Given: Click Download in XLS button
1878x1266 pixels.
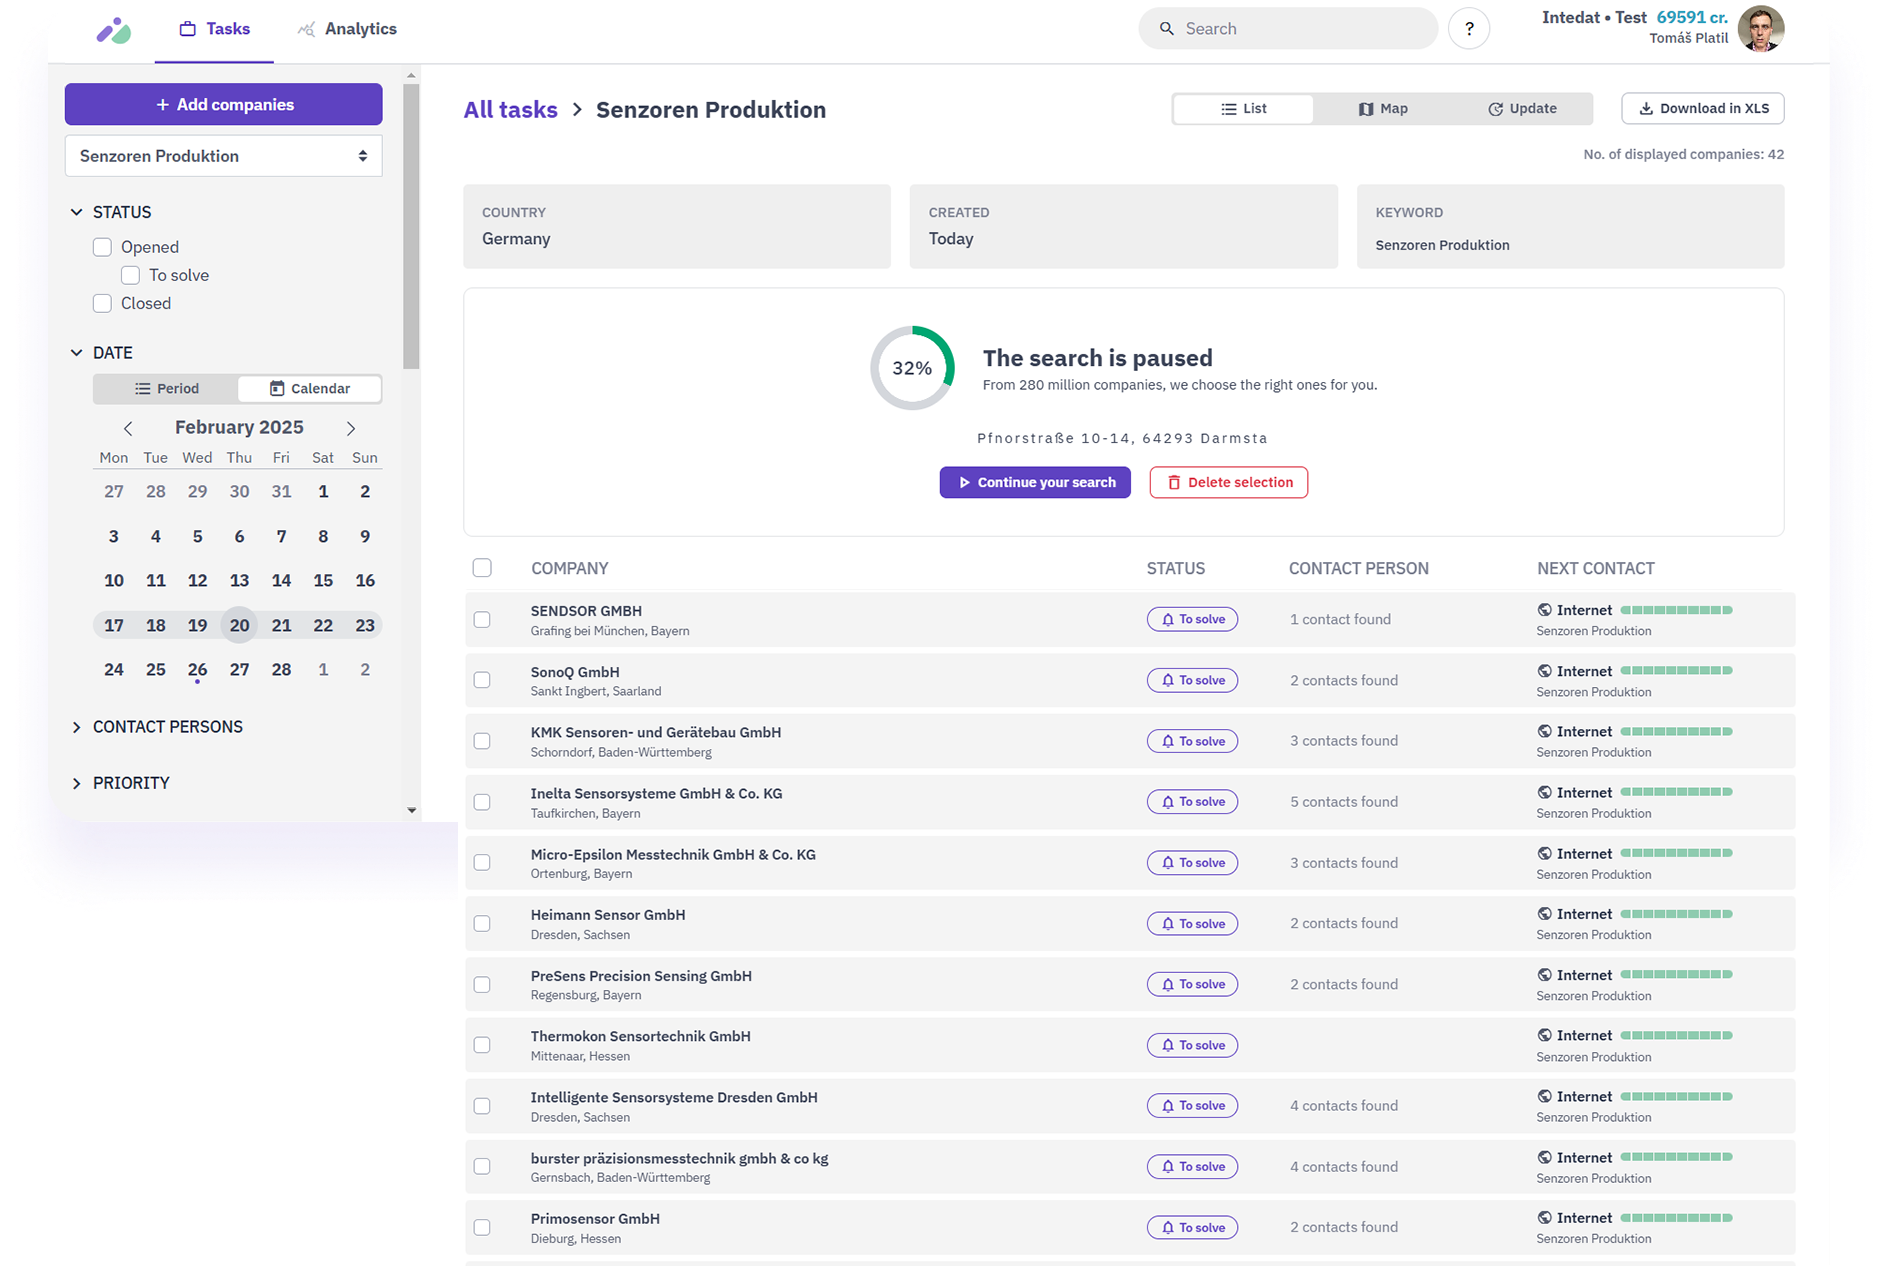Looking at the screenshot, I should pos(1702,109).
